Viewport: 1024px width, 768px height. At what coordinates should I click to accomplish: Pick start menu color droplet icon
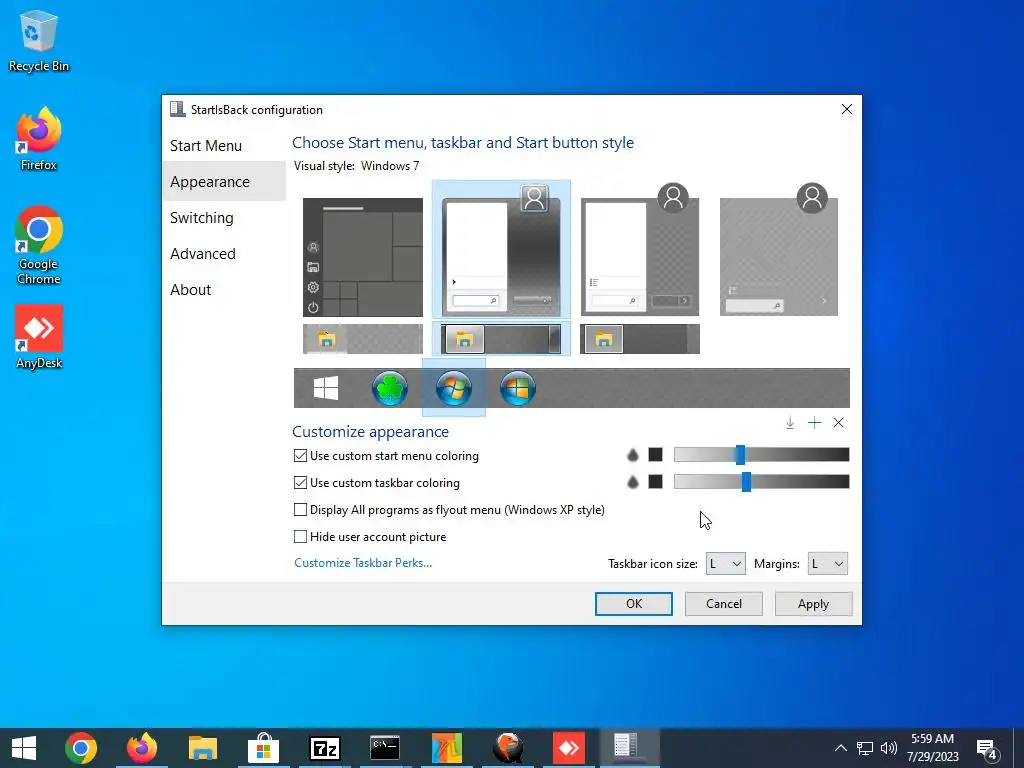coord(632,455)
